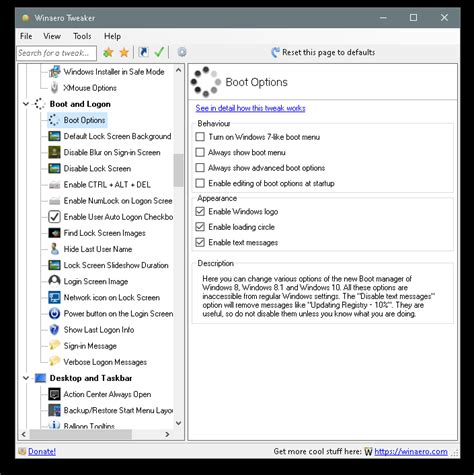The width and height of the screenshot is (474, 475).
Task: Click the Default Lock Screen Background icon
Action: pos(54,136)
